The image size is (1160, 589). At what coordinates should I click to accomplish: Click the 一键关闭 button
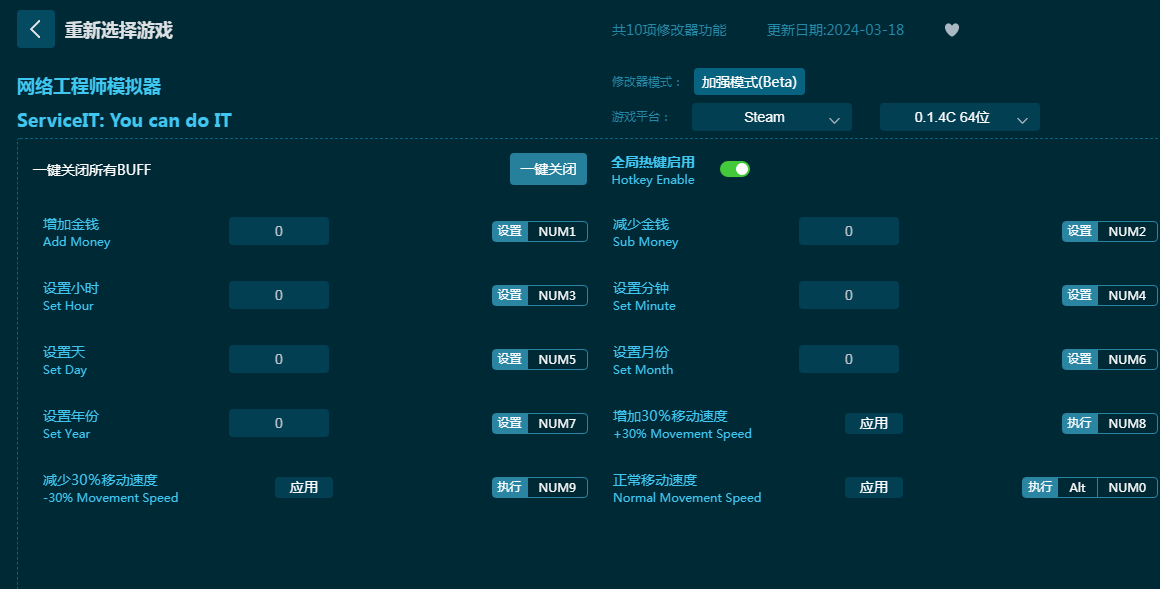[x=548, y=169]
